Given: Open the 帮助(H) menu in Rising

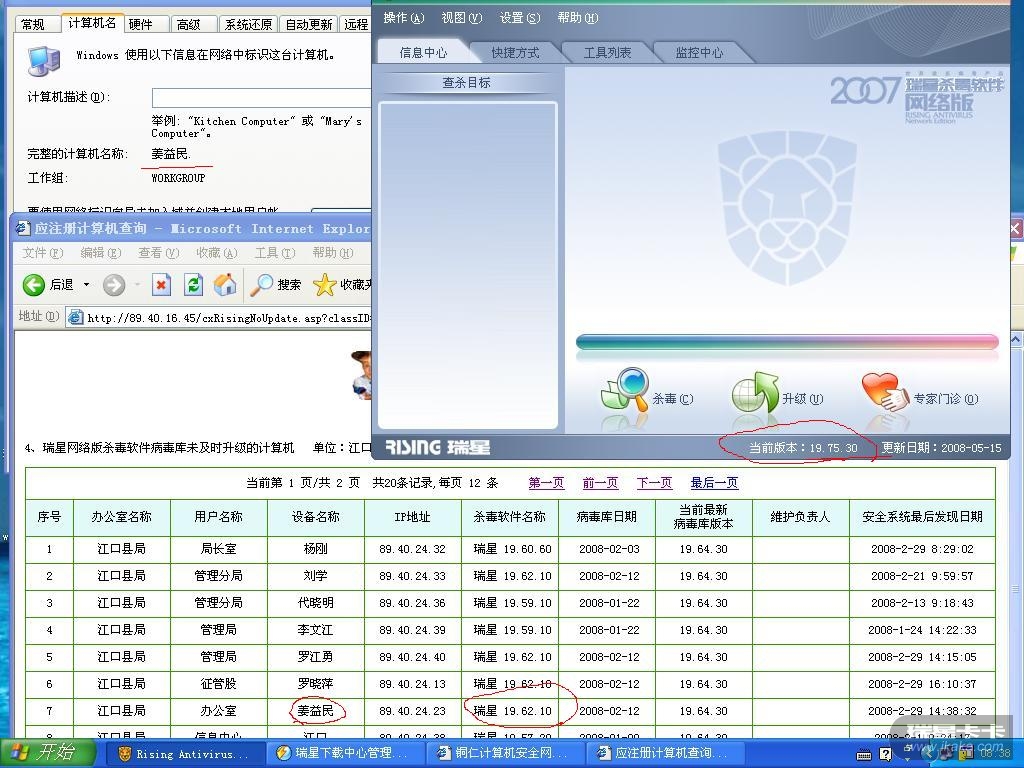Looking at the screenshot, I should tap(577, 18).
